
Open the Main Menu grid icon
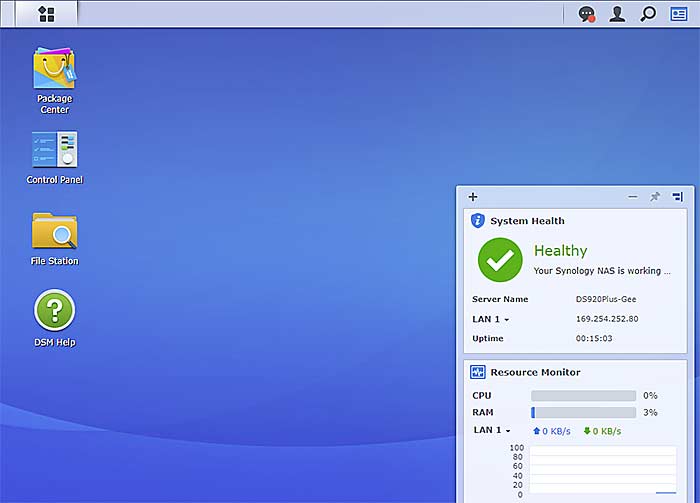(46, 14)
